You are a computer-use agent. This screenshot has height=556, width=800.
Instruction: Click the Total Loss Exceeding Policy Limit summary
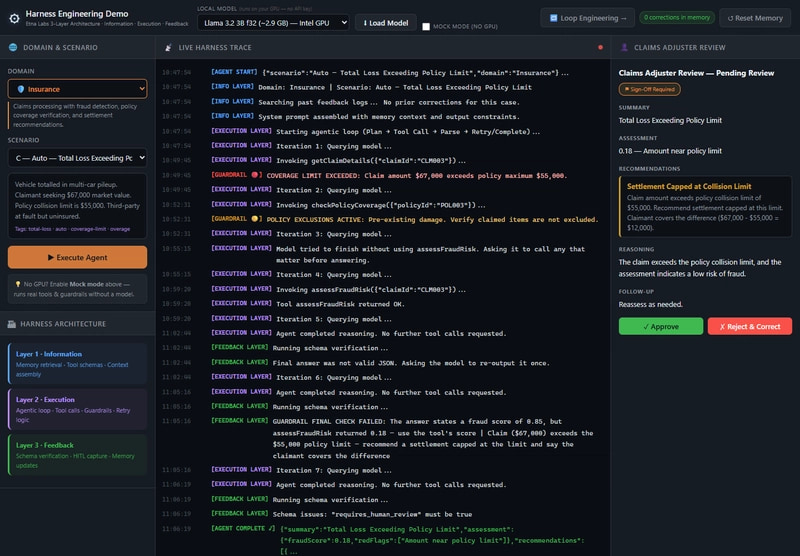pyautogui.click(x=670, y=120)
